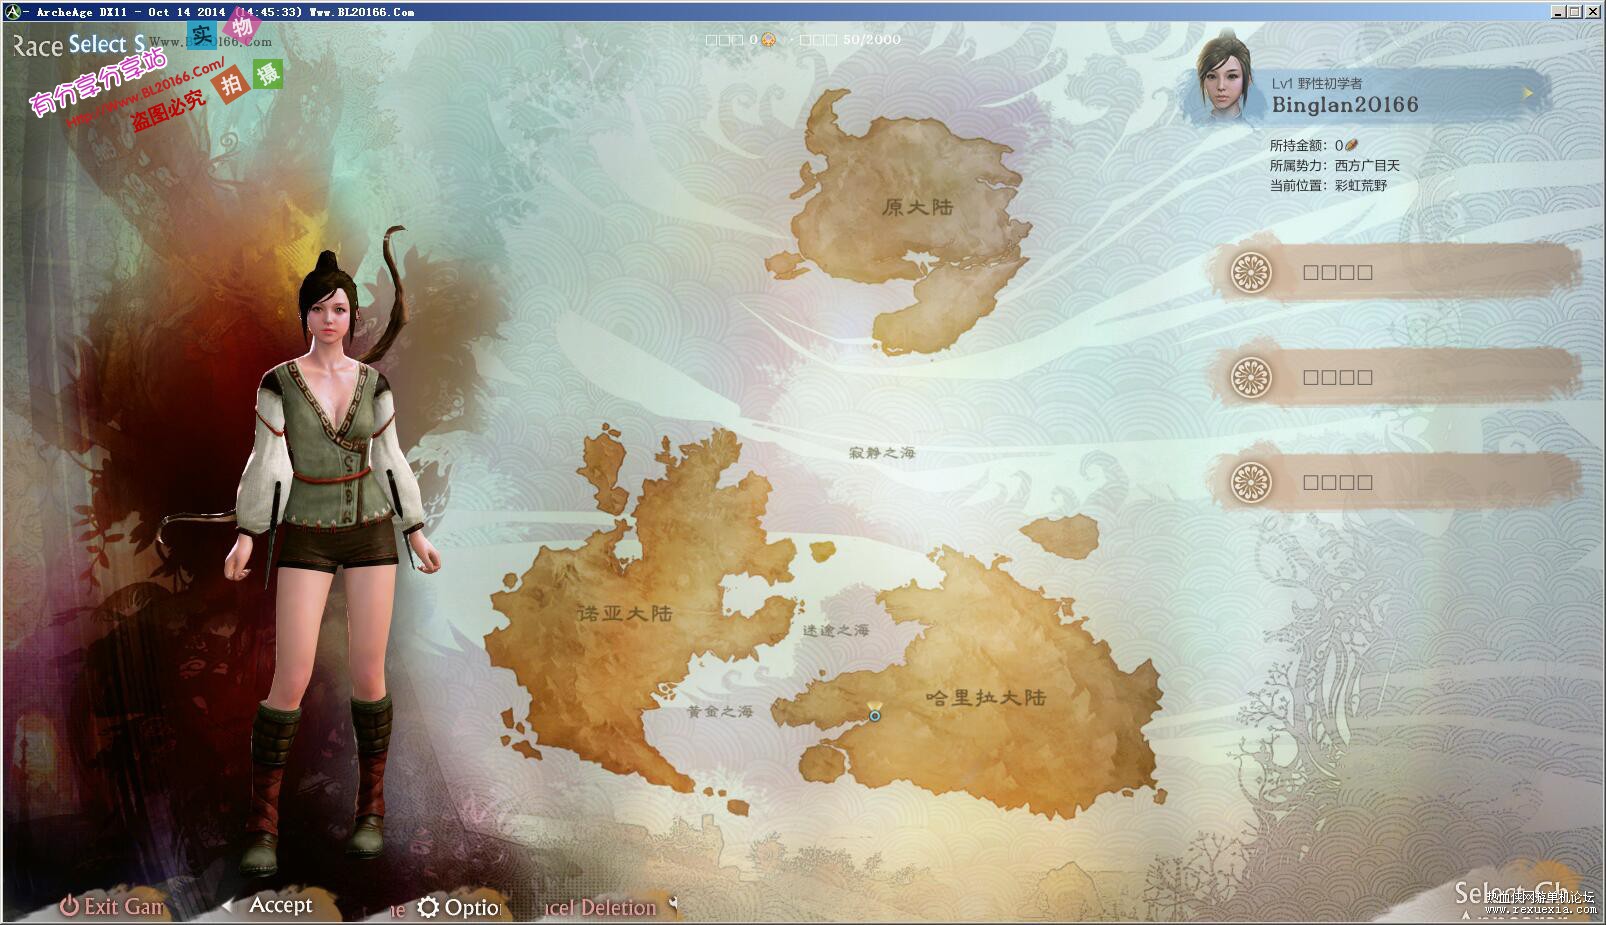This screenshot has height=925, width=1606.
Task: Close the ArcheAge window
Action: click(1592, 11)
